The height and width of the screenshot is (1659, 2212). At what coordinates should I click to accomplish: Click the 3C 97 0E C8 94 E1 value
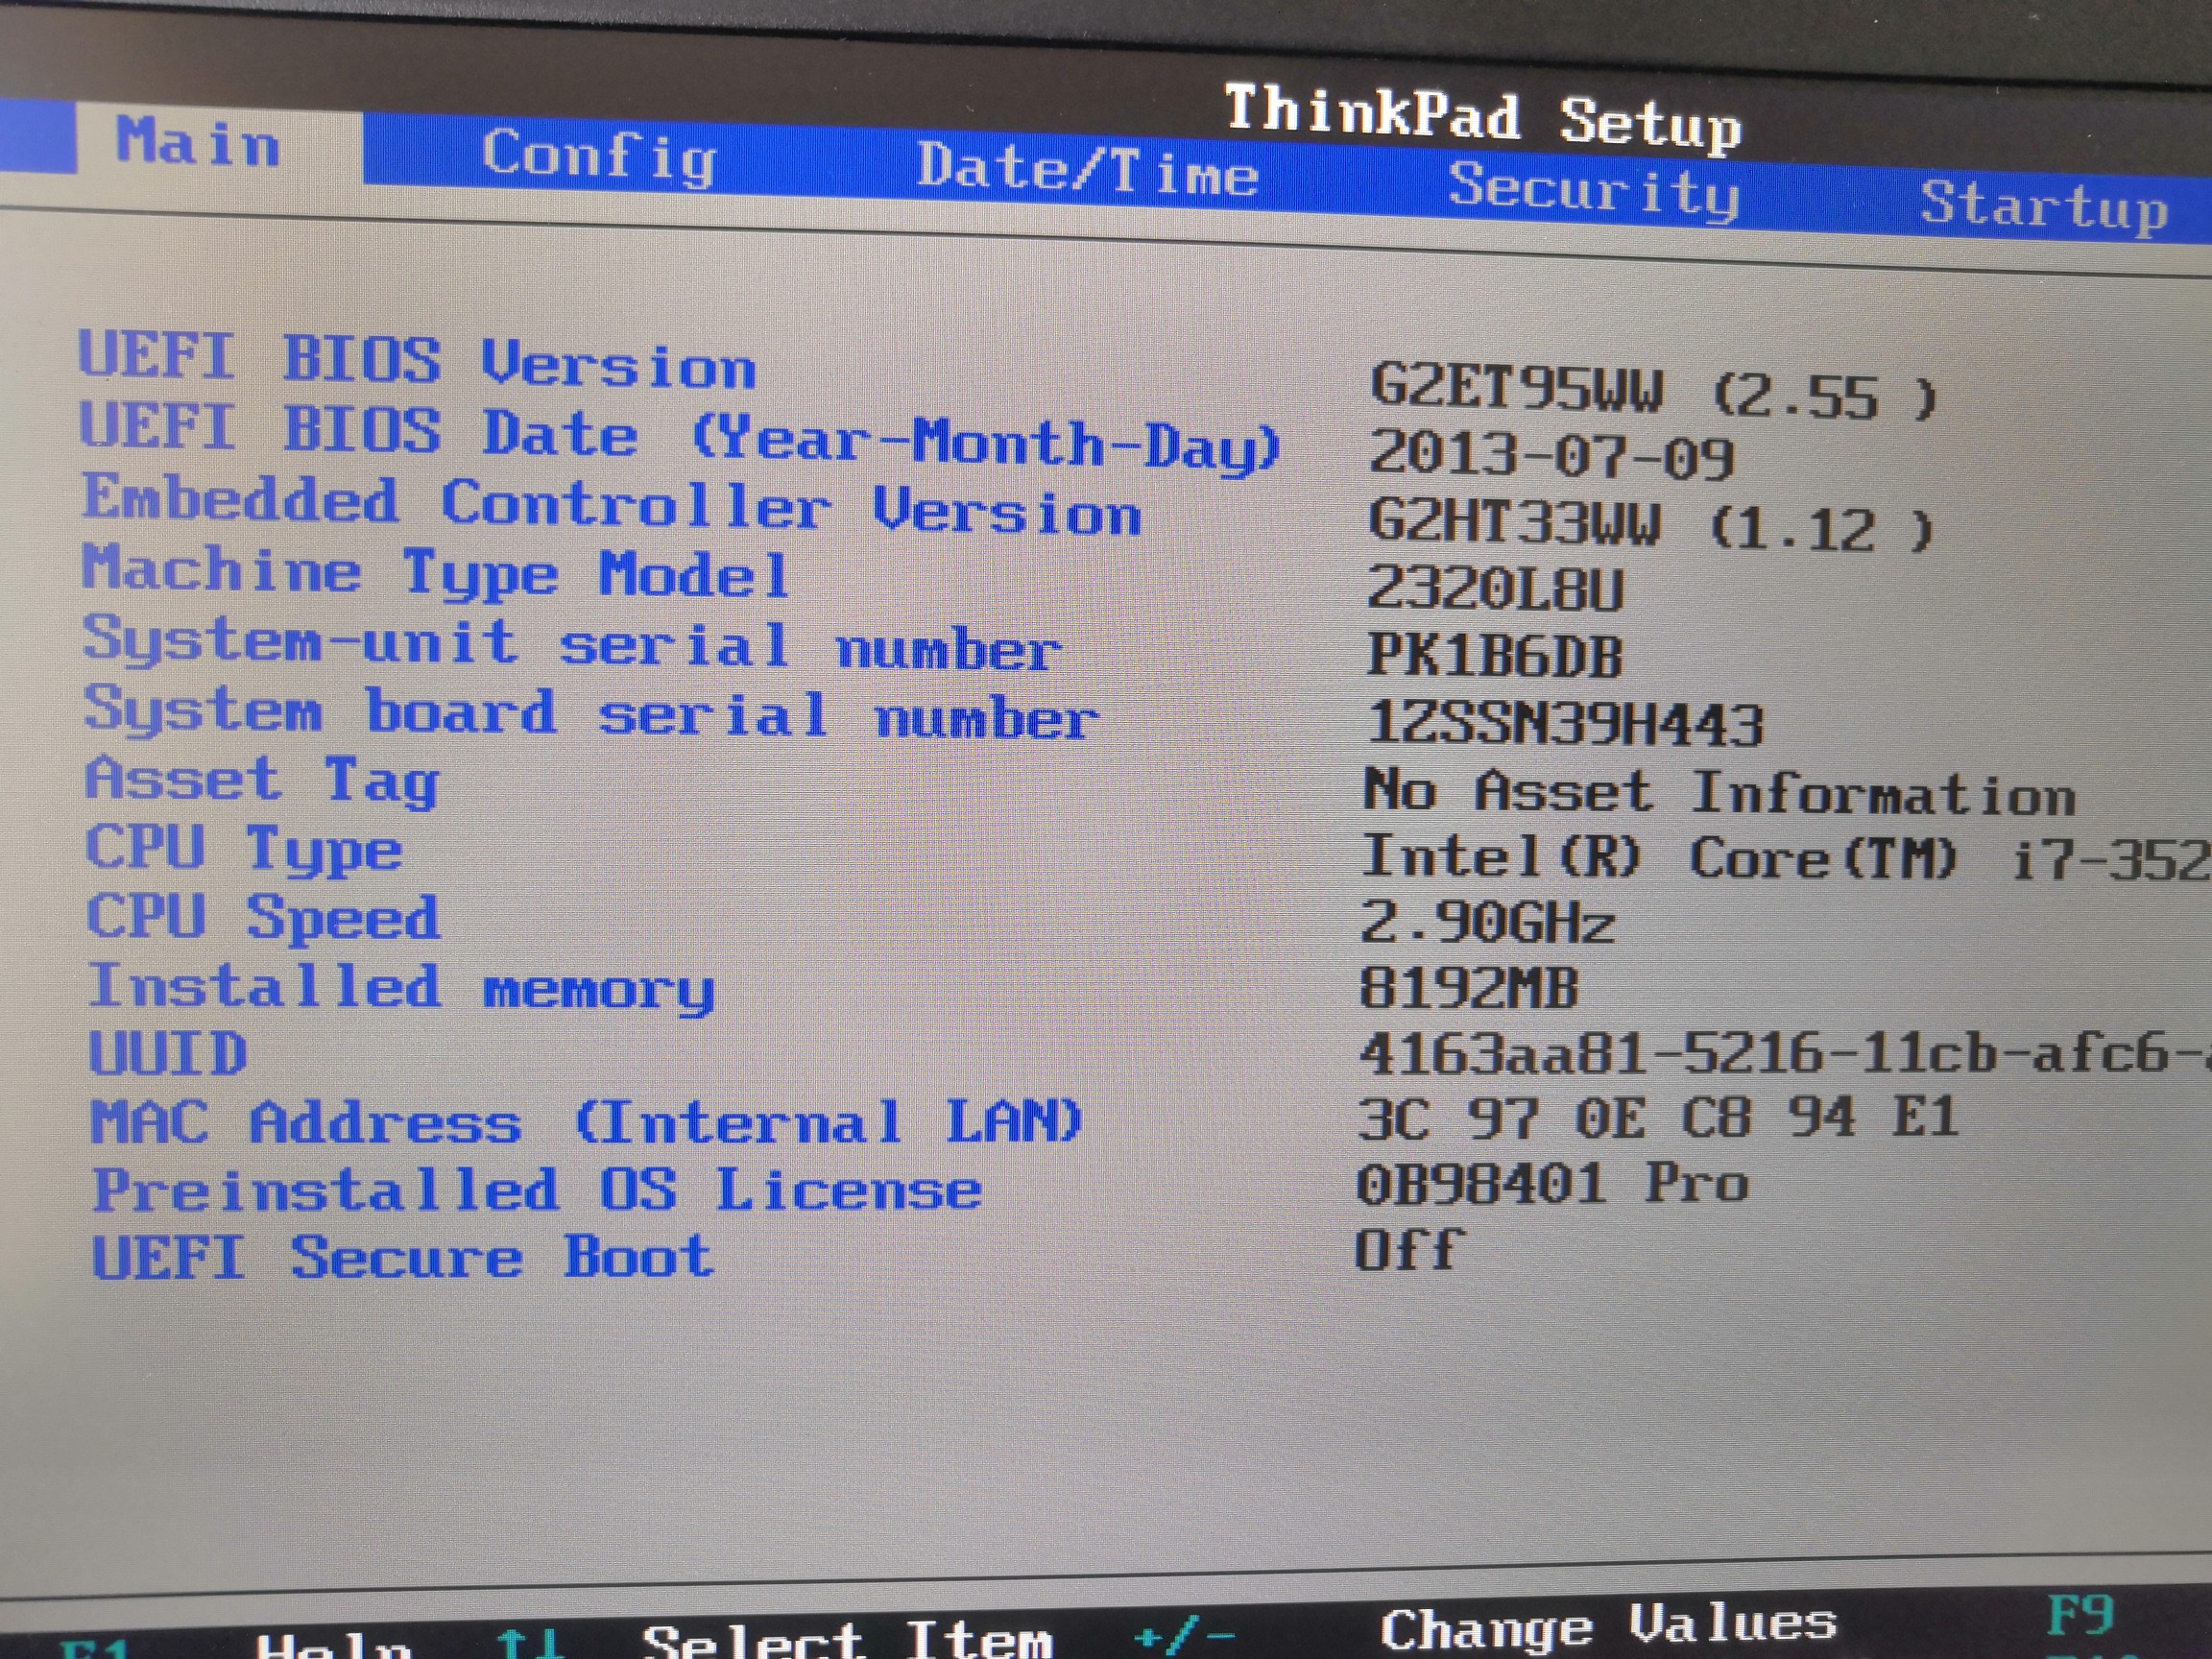(1658, 1117)
